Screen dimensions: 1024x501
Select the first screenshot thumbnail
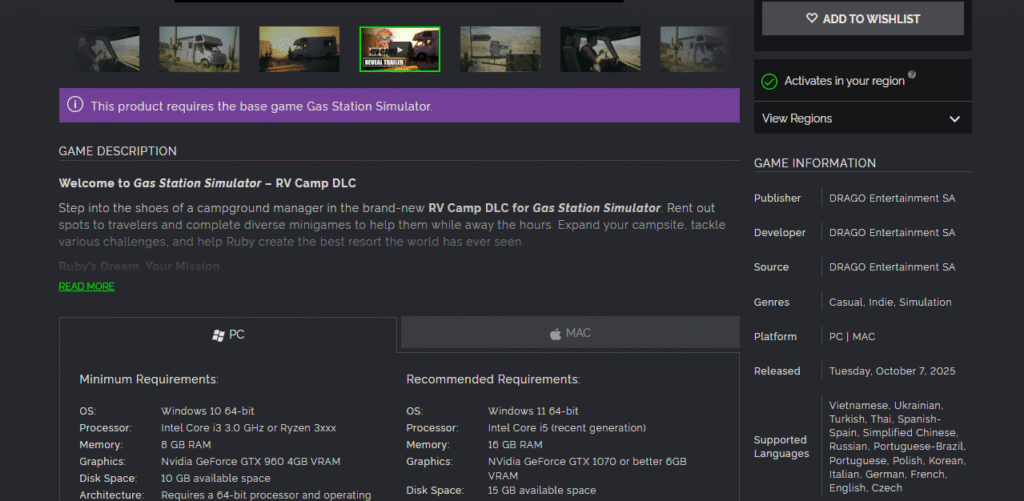point(108,49)
